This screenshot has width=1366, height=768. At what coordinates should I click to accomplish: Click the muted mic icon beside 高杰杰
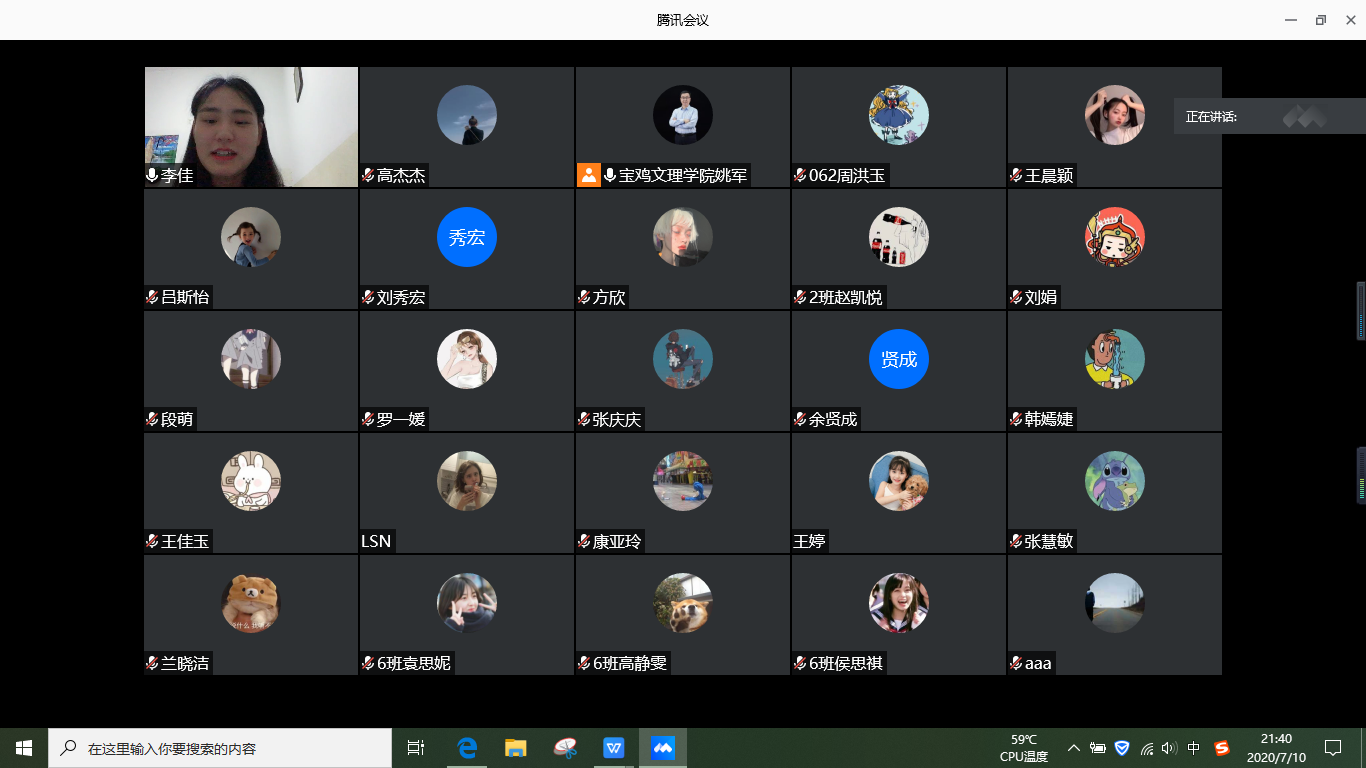368,176
